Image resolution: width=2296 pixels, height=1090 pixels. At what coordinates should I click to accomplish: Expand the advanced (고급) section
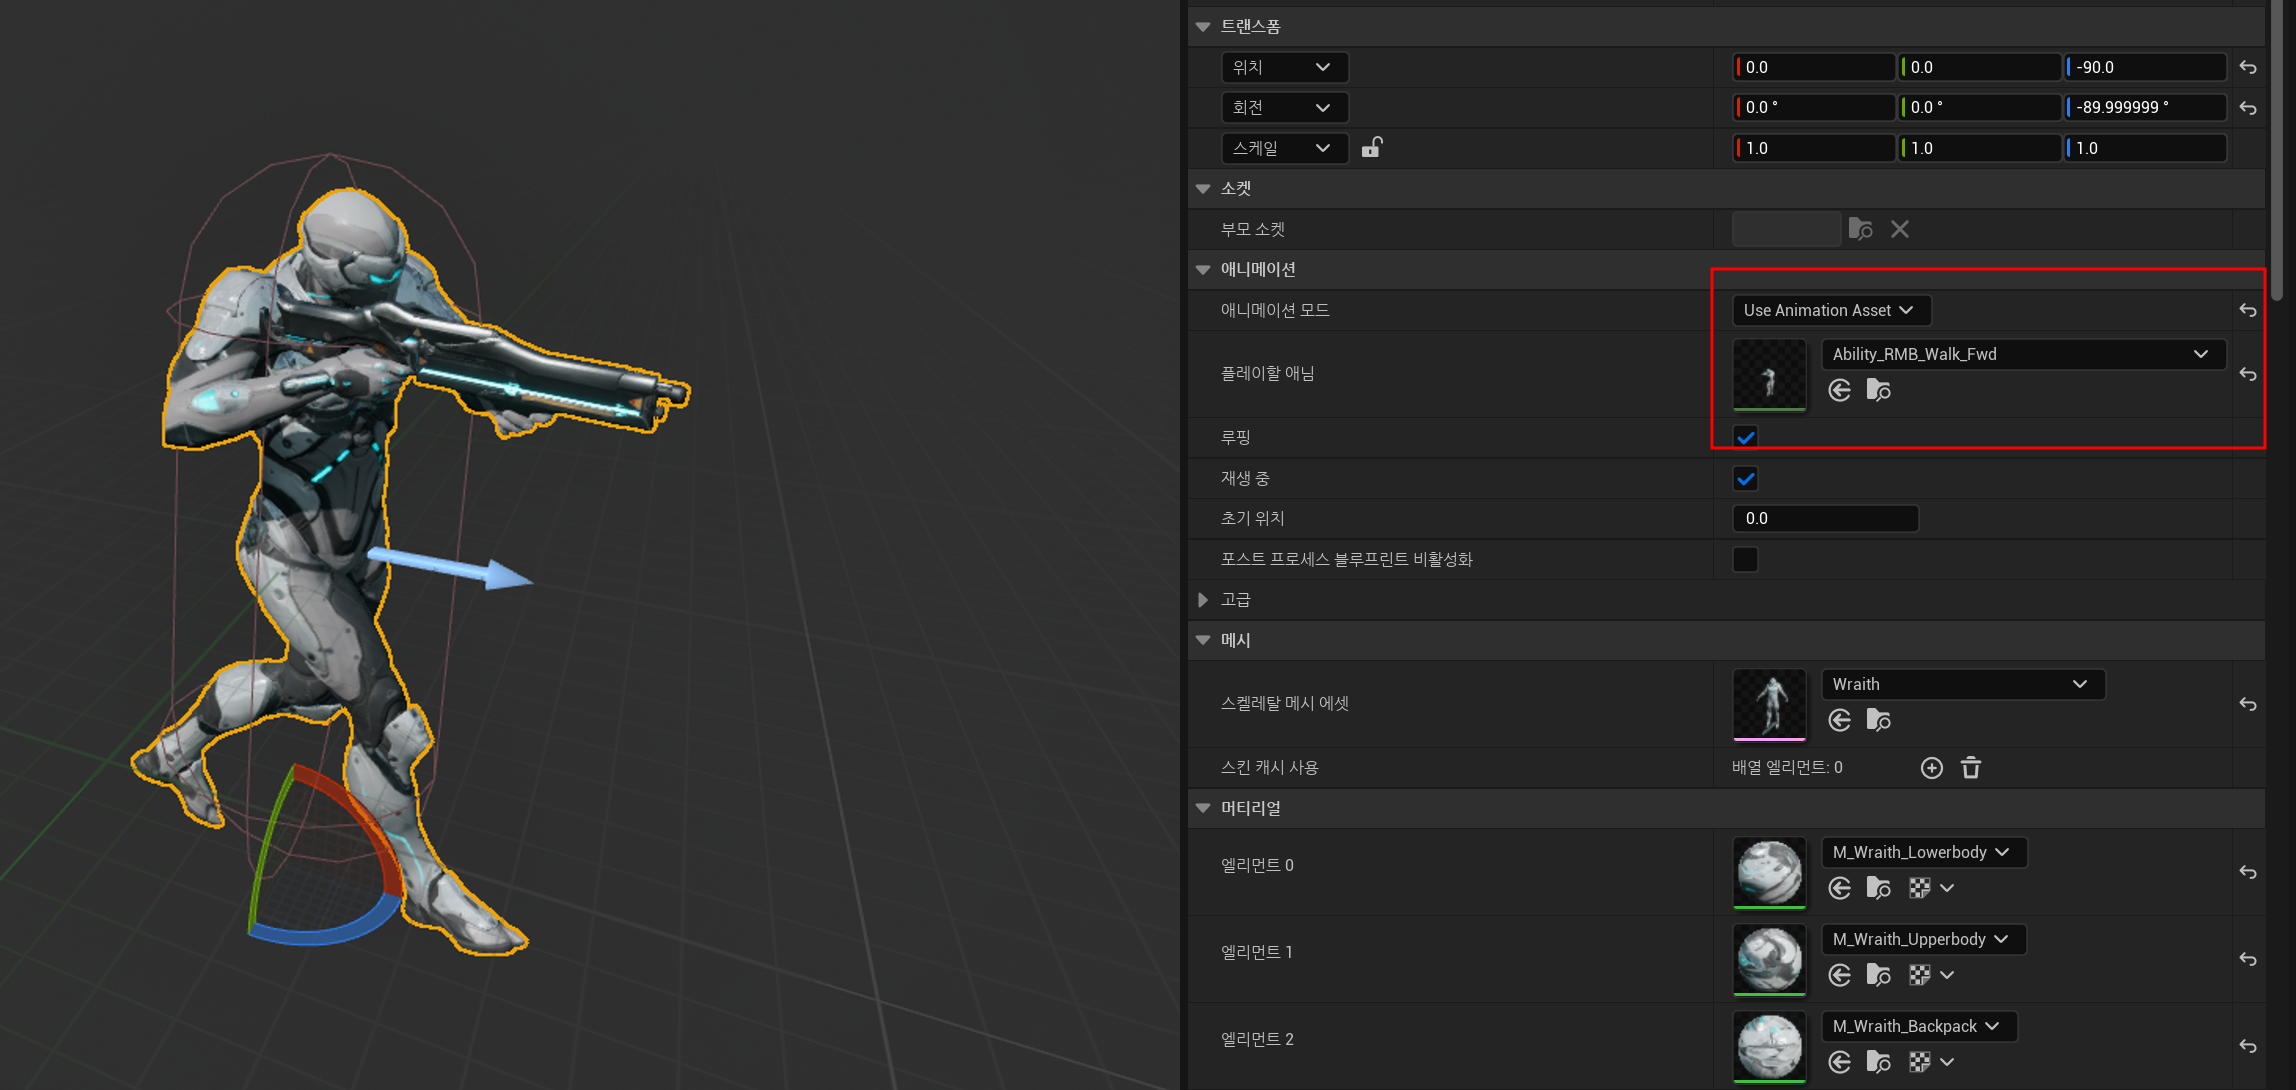[x=1203, y=600]
